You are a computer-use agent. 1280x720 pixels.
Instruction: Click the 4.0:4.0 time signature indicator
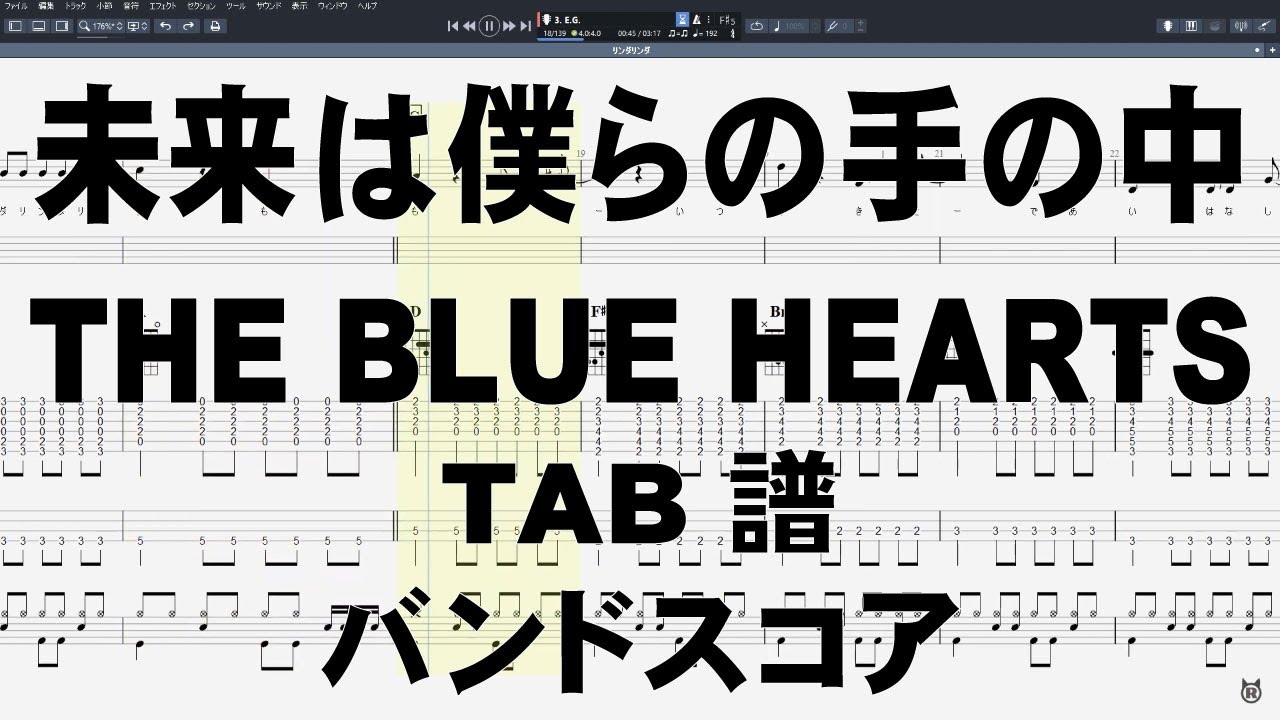pos(586,34)
